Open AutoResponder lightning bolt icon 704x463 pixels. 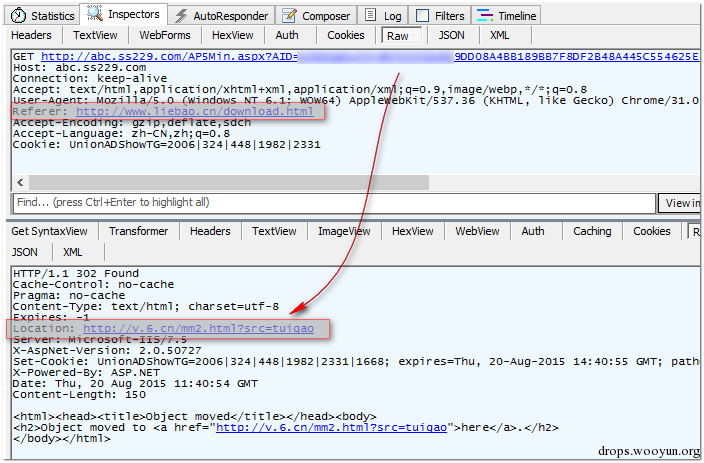pos(181,16)
